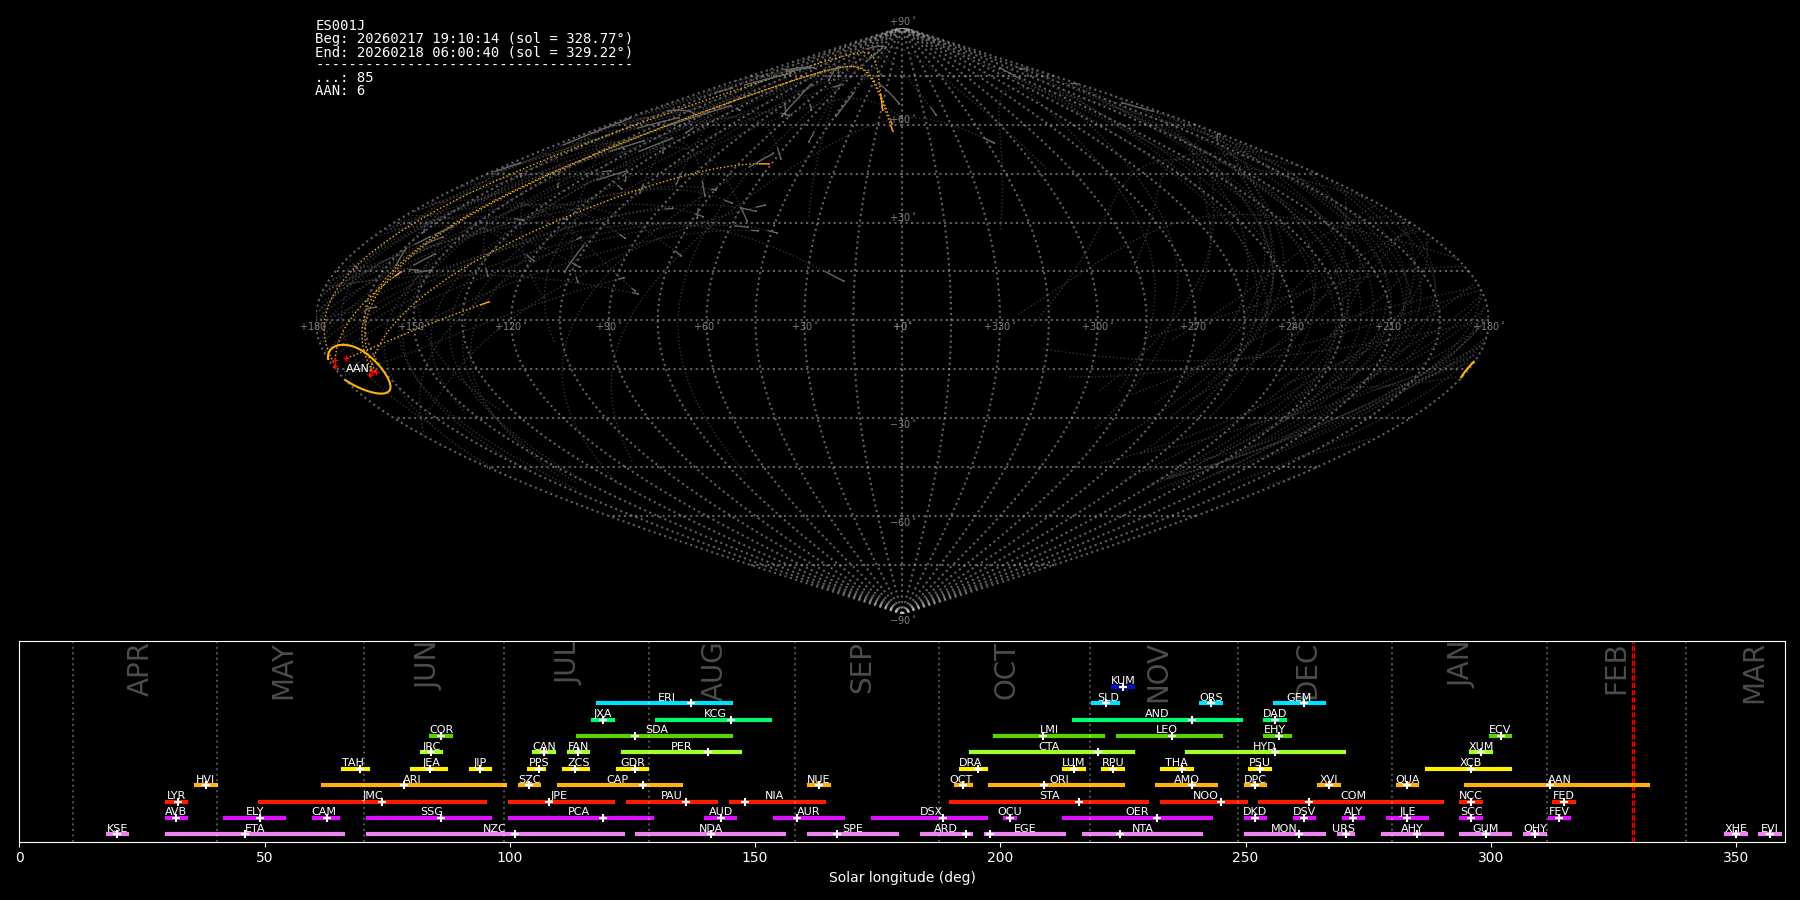Select the SDA shower label

coord(657,730)
